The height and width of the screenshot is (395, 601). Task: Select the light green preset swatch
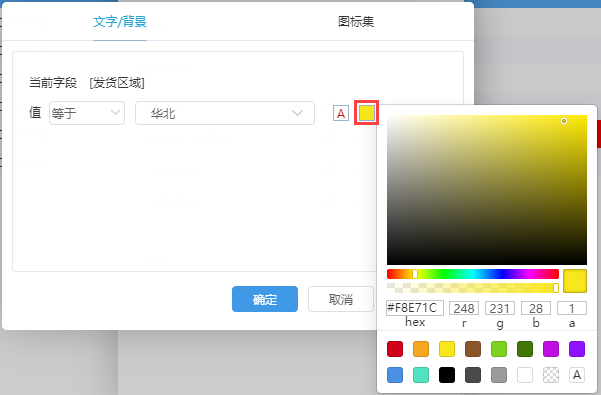(x=499, y=349)
